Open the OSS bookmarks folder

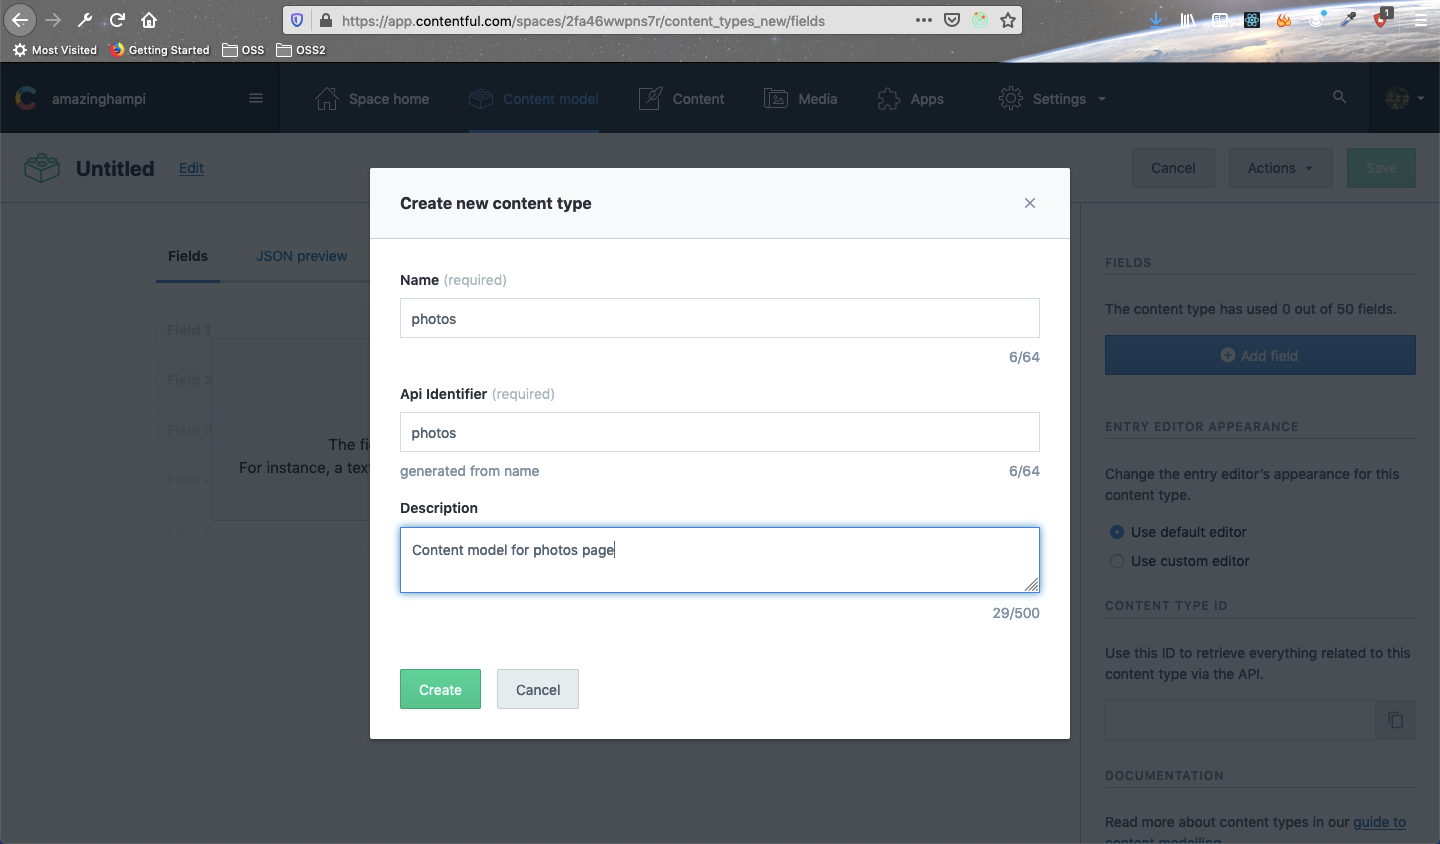tap(243, 50)
